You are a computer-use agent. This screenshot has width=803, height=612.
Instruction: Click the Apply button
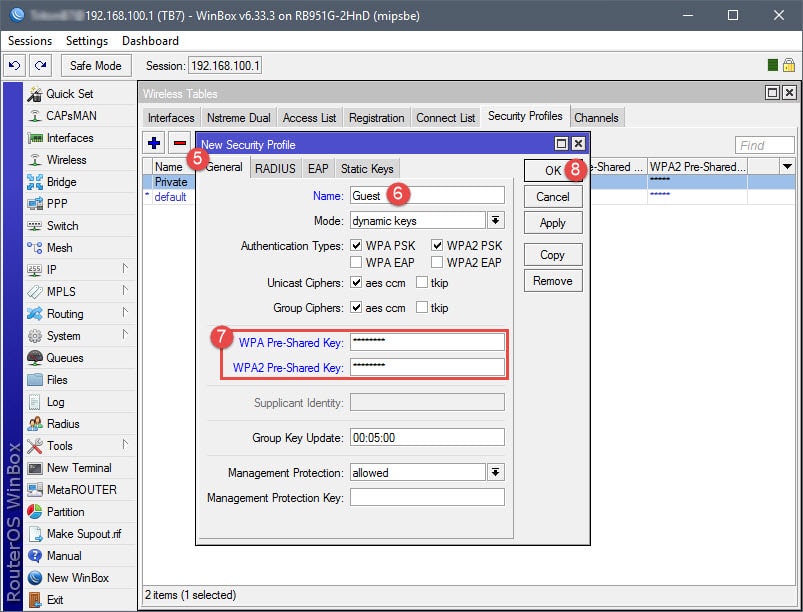[553, 223]
